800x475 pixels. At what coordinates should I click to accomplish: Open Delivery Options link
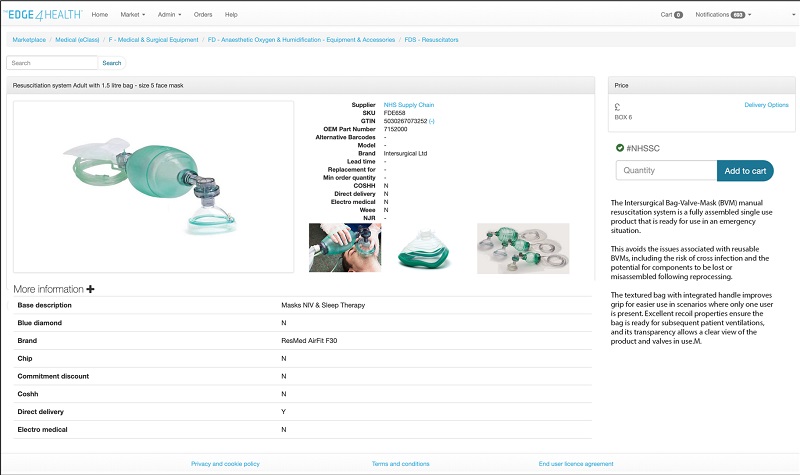coord(766,105)
